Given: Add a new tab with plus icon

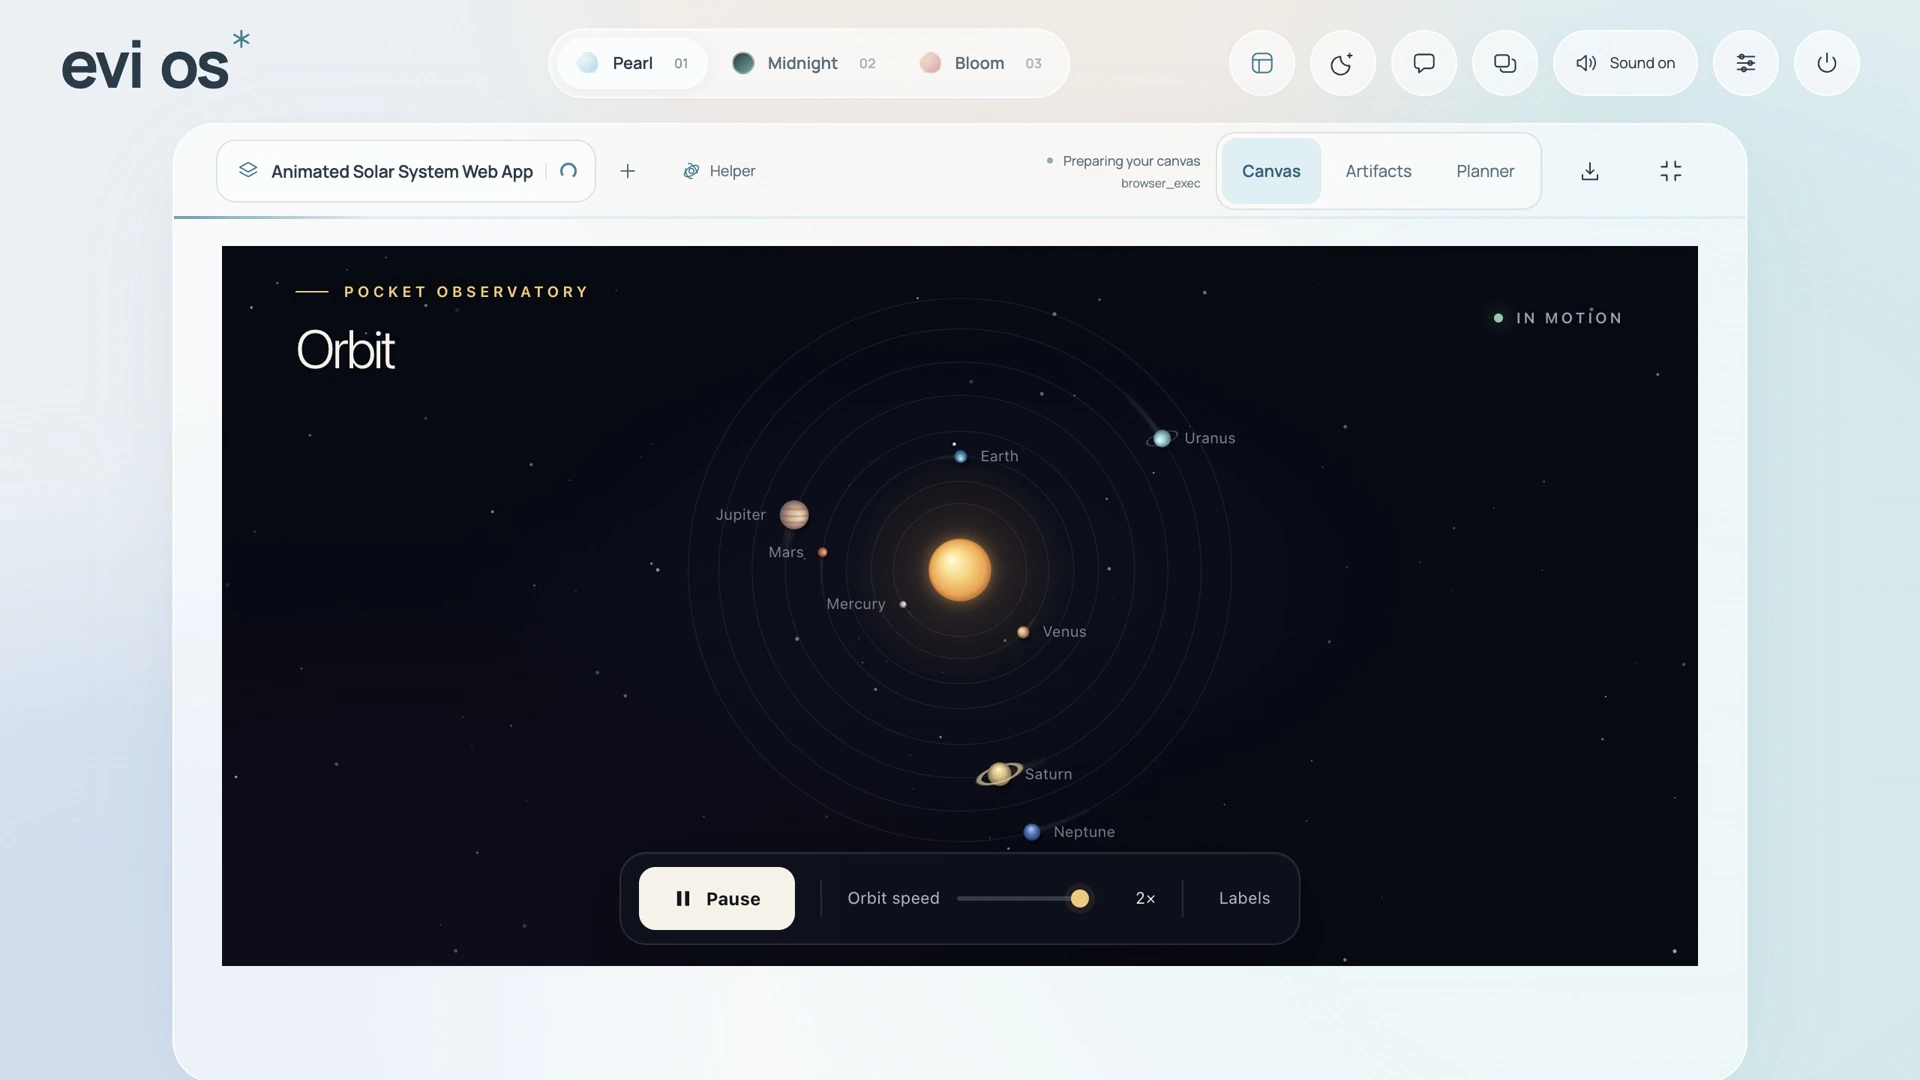Looking at the screenshot, I should click(x=628, y=171).
